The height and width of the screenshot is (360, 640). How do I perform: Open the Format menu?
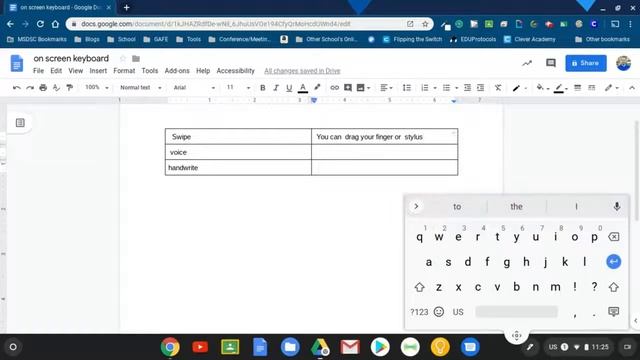(124, 71)
